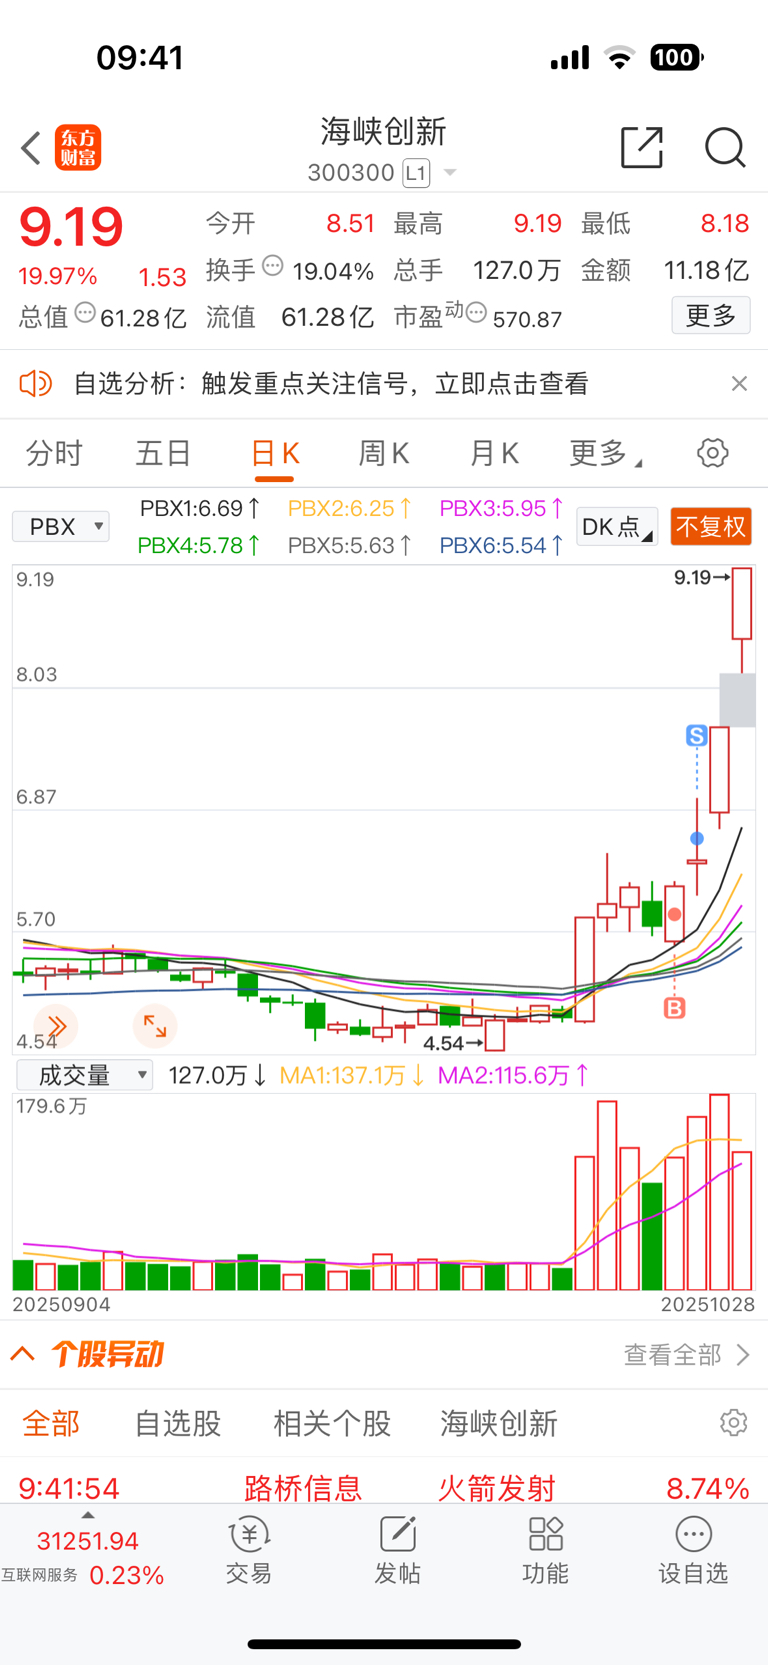This screenshot has height=1665, width=769.
Task: Tap the MA2:115.6万 volume average
Action: [514, 1075]
